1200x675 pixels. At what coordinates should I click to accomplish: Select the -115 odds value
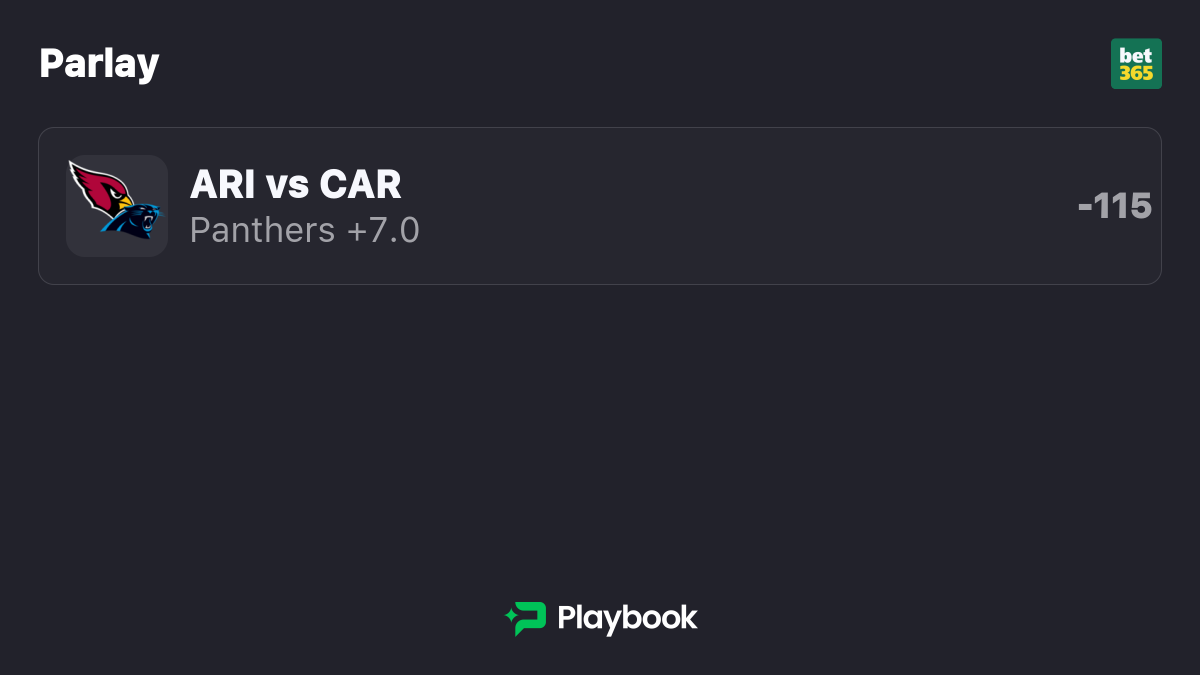[x=1115, y=206]
